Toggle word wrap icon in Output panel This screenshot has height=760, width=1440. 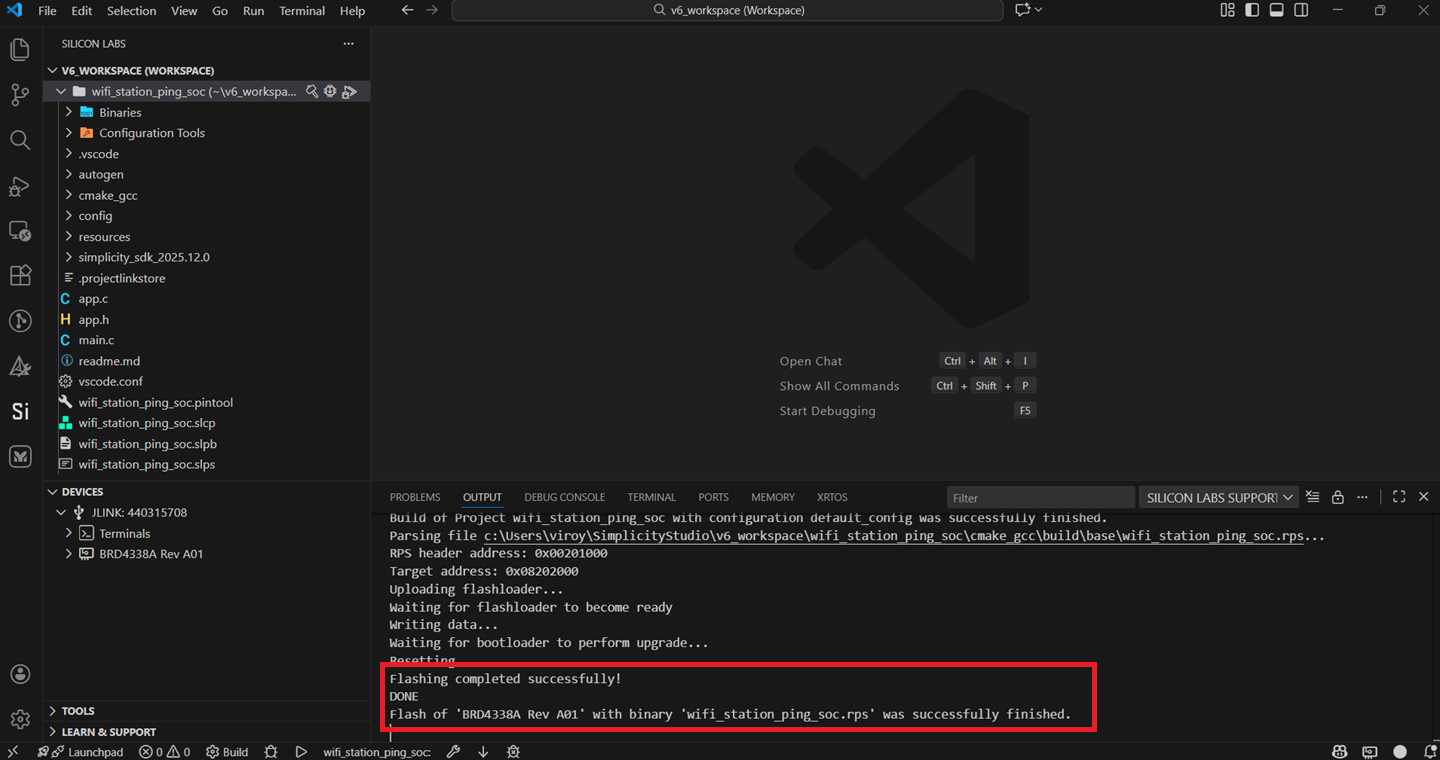1313,496
